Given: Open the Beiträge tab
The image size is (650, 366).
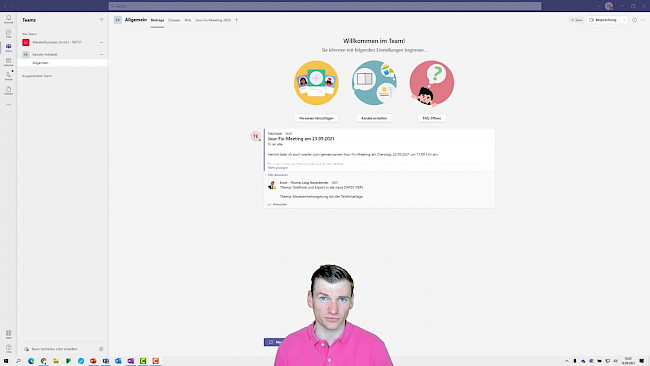Looking at the screenshot, I should [x=158, y=20].
